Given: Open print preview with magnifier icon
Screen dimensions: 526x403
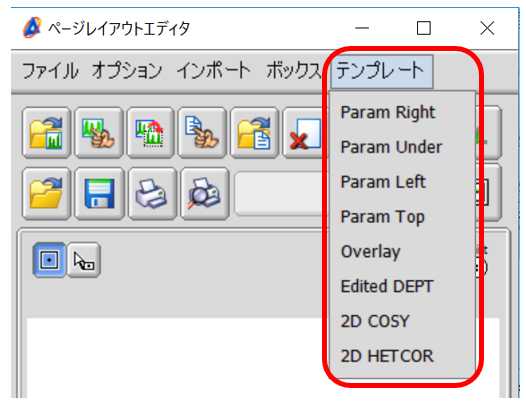Looking at the screenshot, I should [x=205, y=194].
